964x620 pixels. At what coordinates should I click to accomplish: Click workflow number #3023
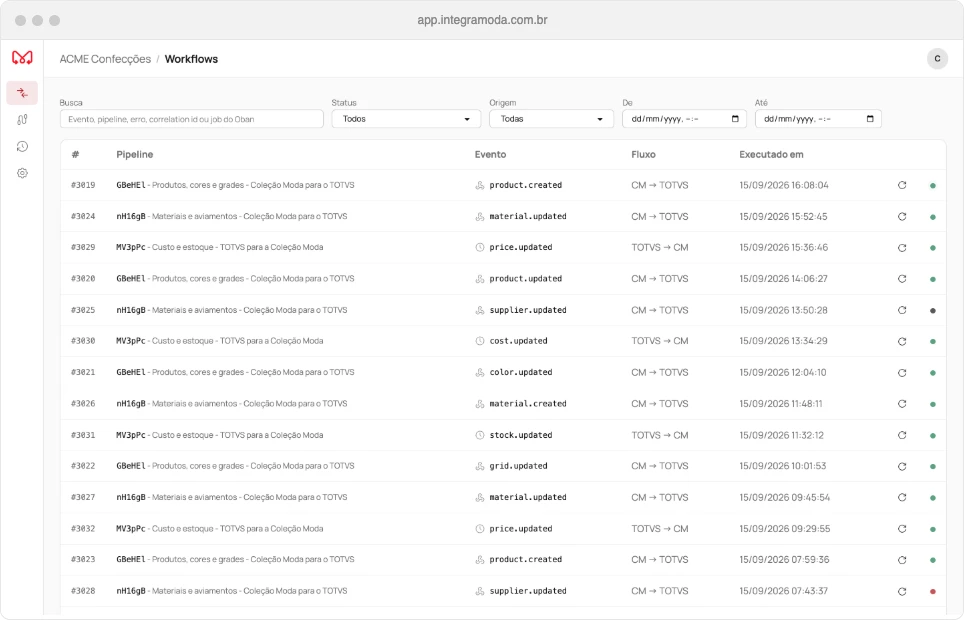pos(83,560)
